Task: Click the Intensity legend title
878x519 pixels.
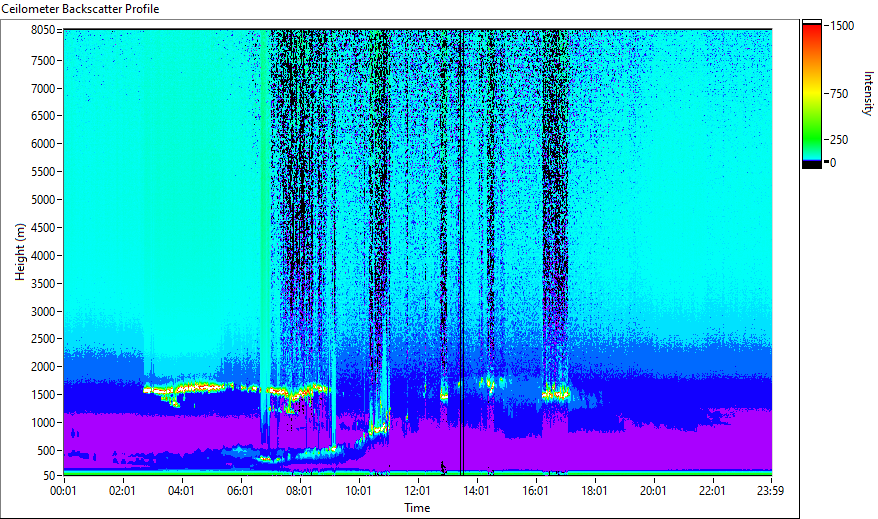Action: pyautogui.click(x=868, y=93)
